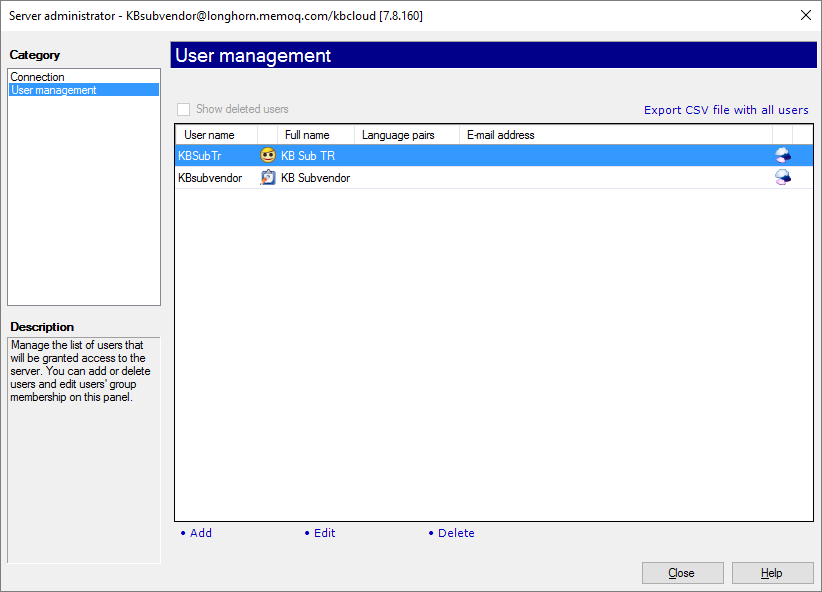Click the Add user link
Screen dimensions: 822x592
tap(200, 533)
